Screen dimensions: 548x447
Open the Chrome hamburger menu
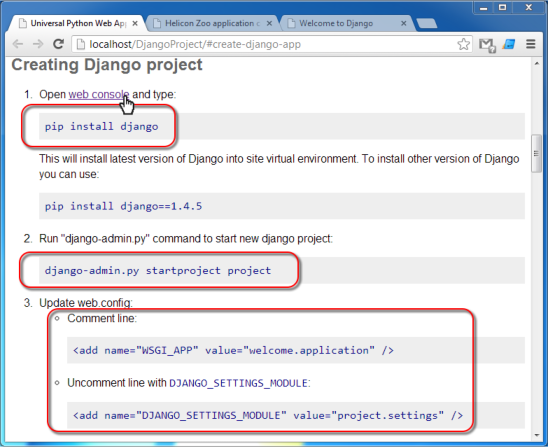coord(531,44)
